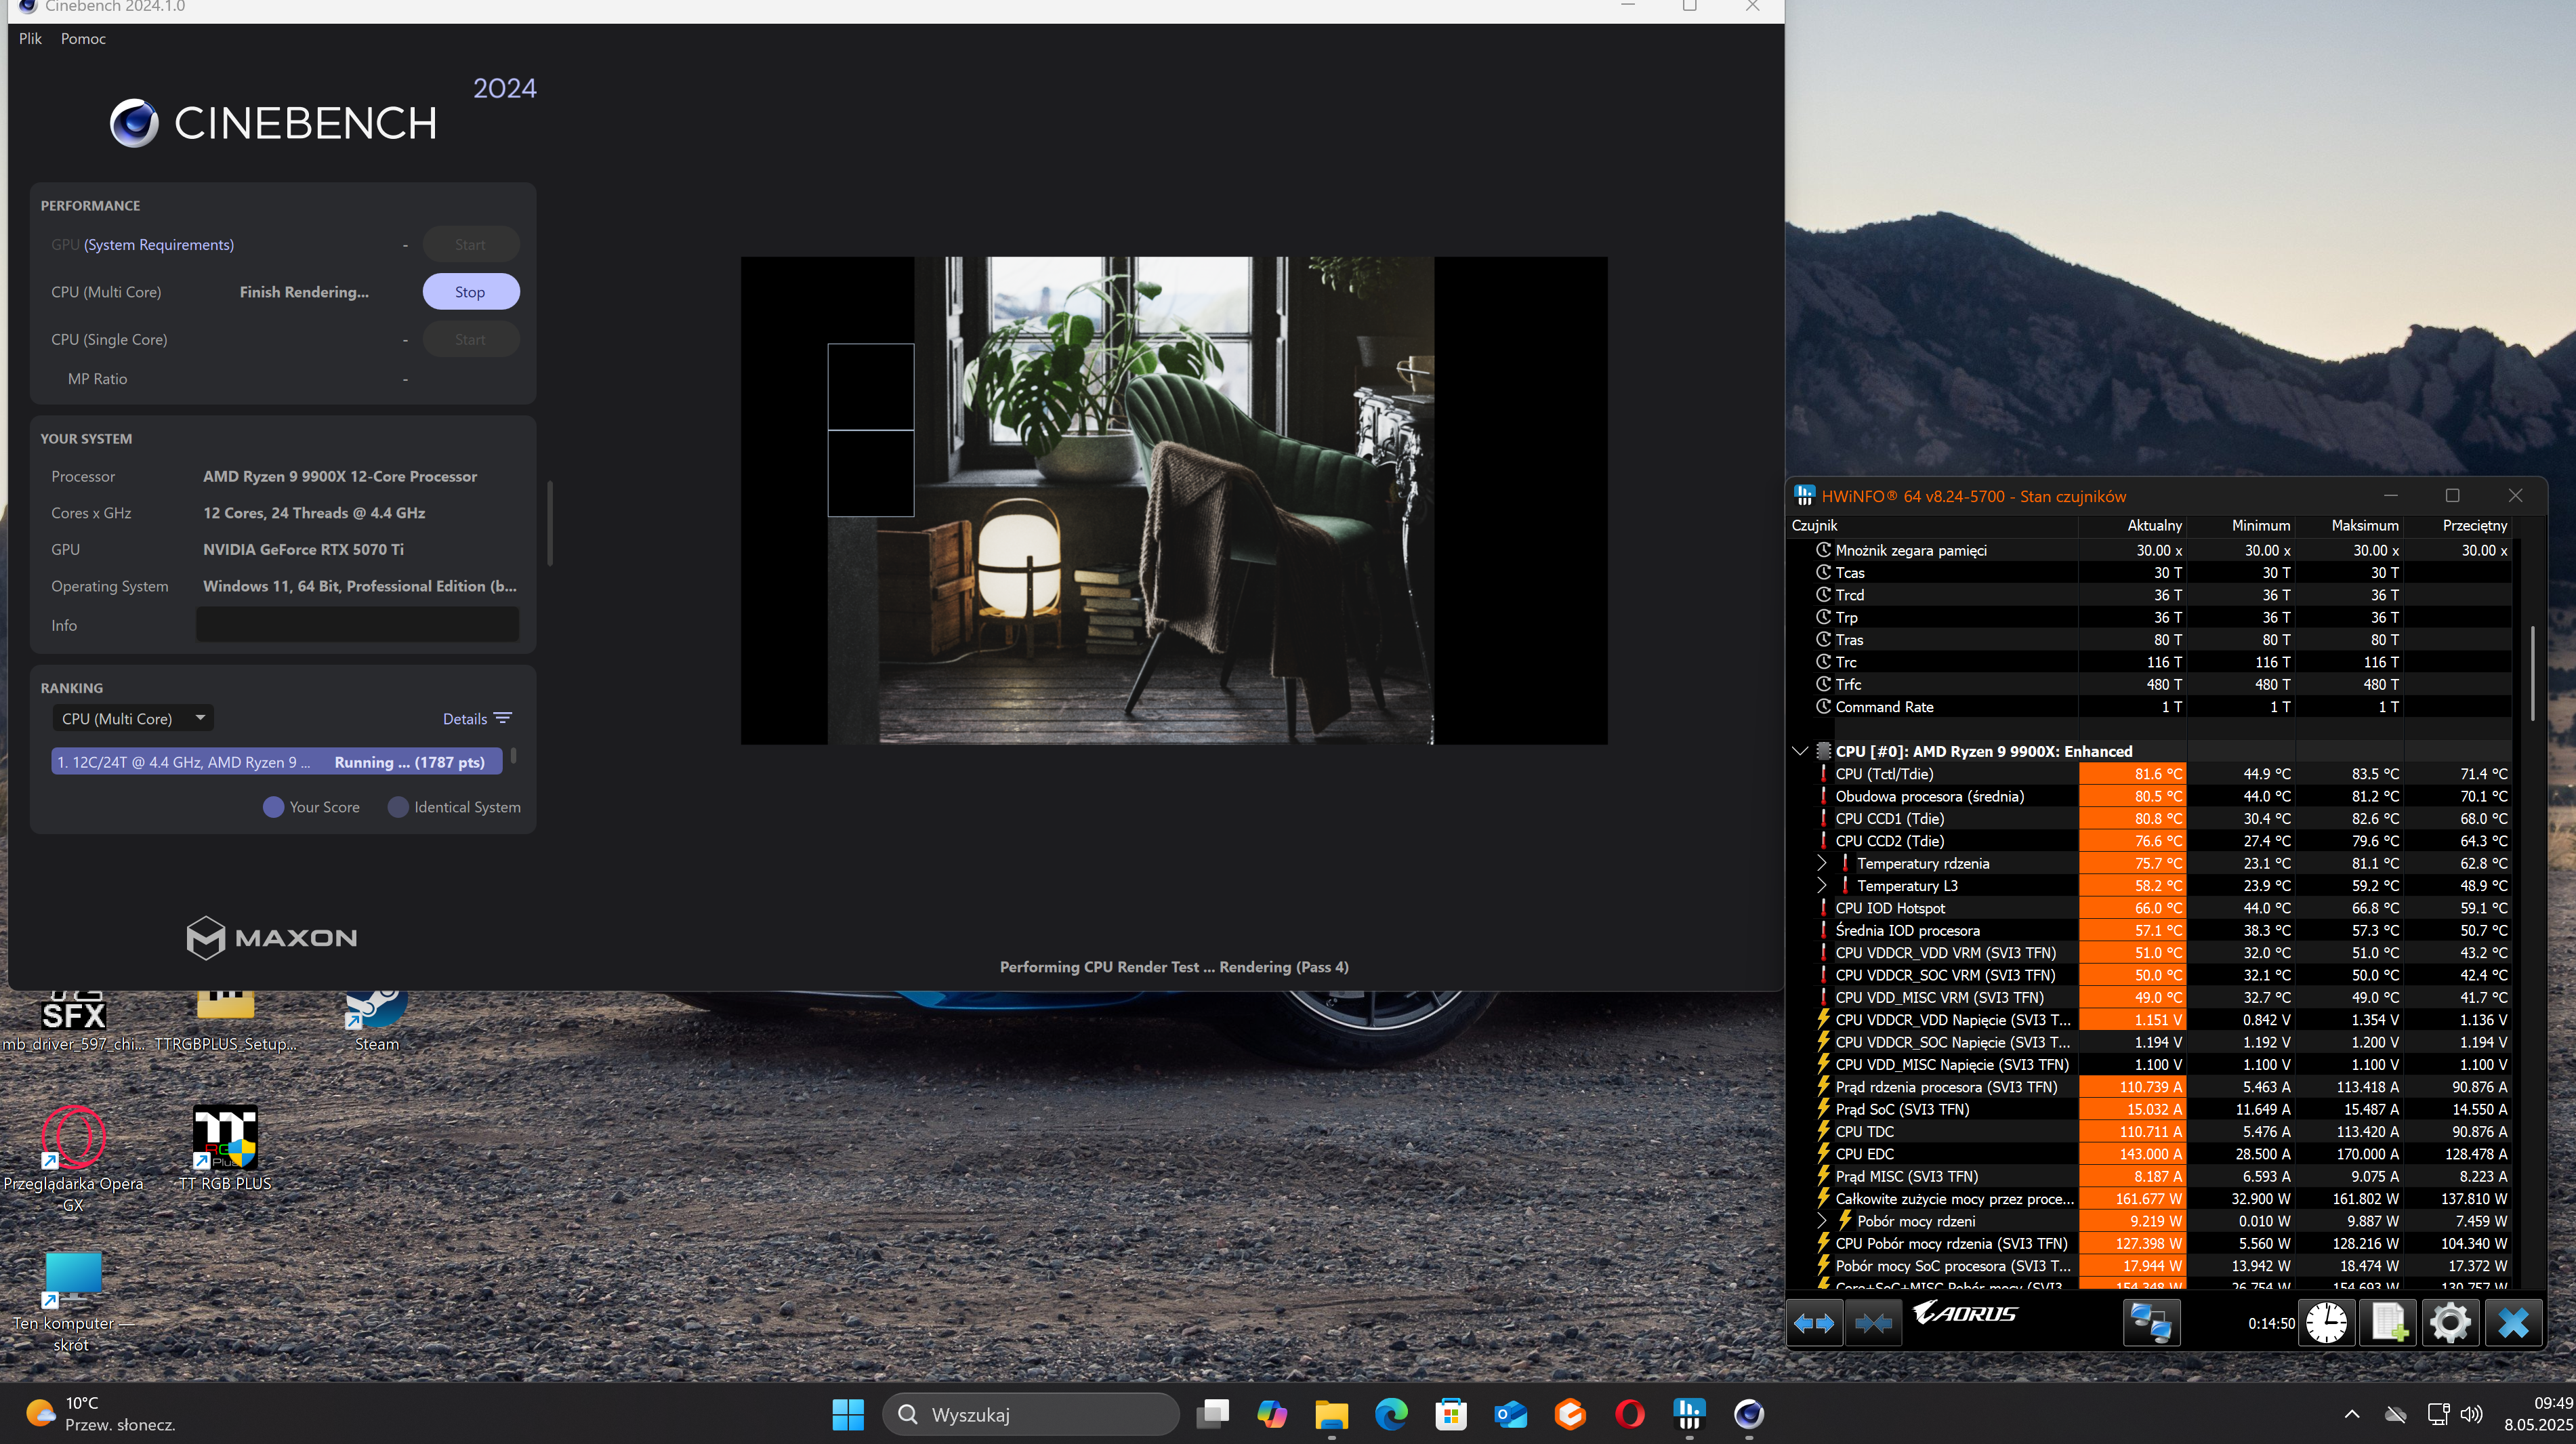Launch Copilot from taskbar
The height and width of the screenshot is (1444, 2576).
(x=1272, y=1414)
